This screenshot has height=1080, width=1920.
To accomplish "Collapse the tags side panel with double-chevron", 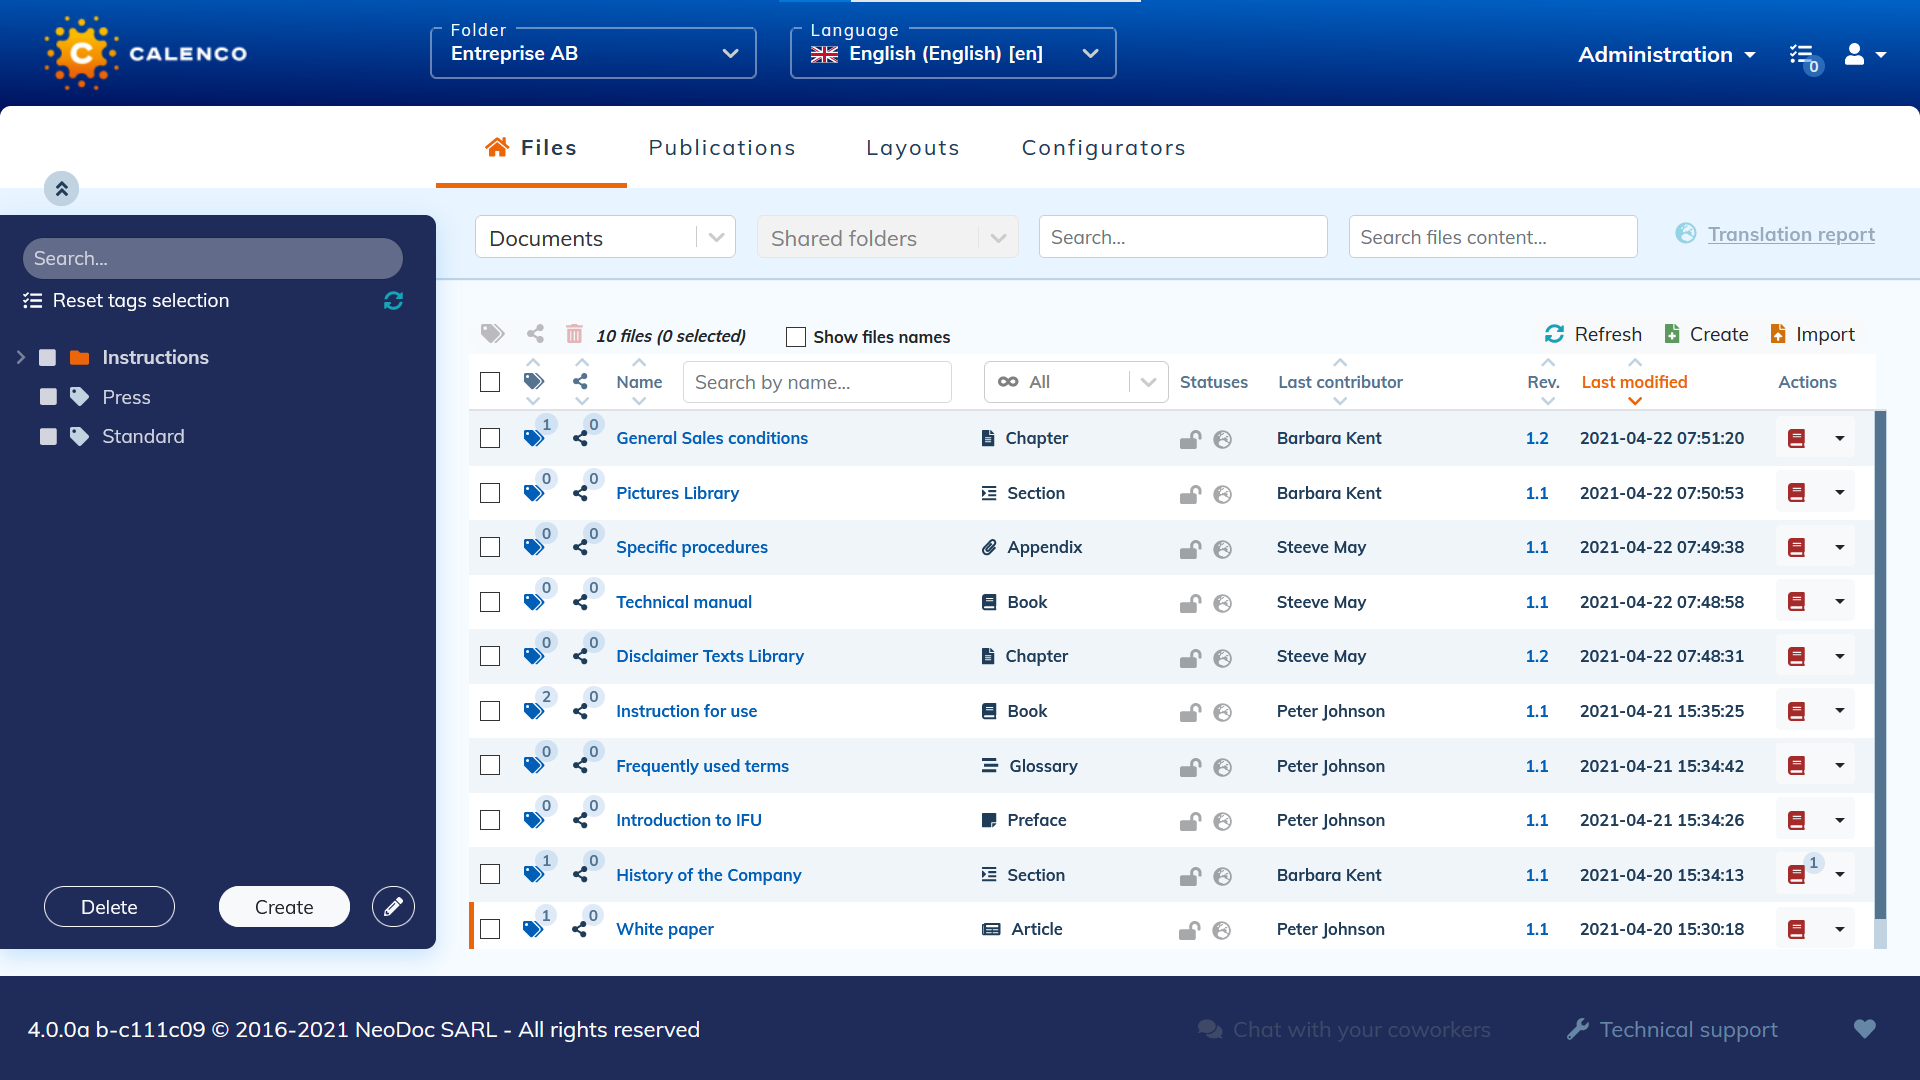I will [61, 188].
